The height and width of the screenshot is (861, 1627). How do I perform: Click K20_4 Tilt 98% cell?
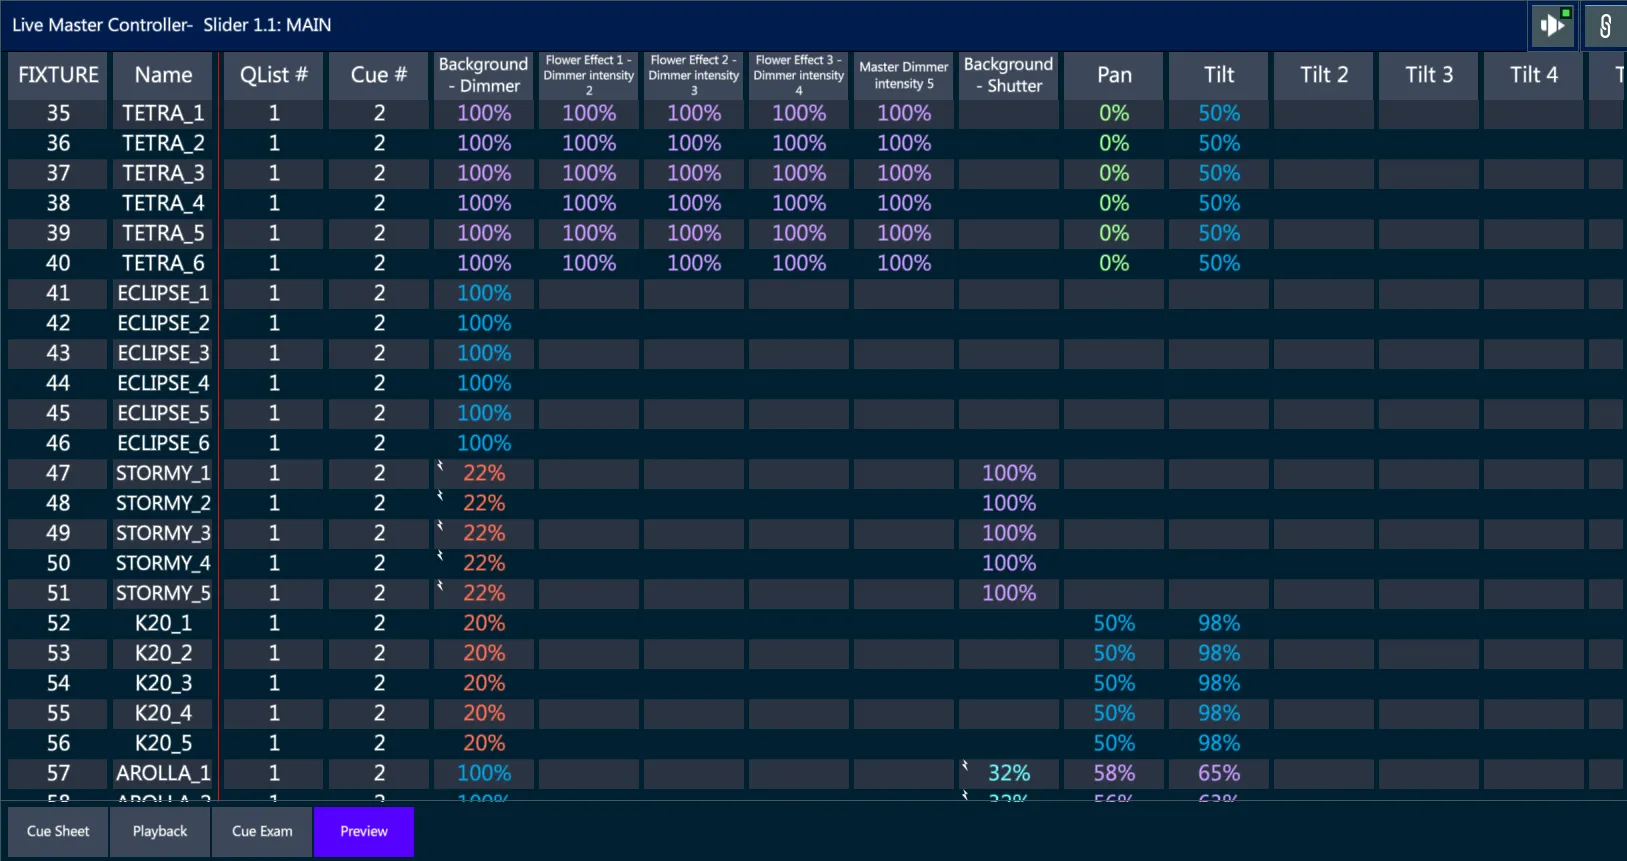click(1219, 713)
